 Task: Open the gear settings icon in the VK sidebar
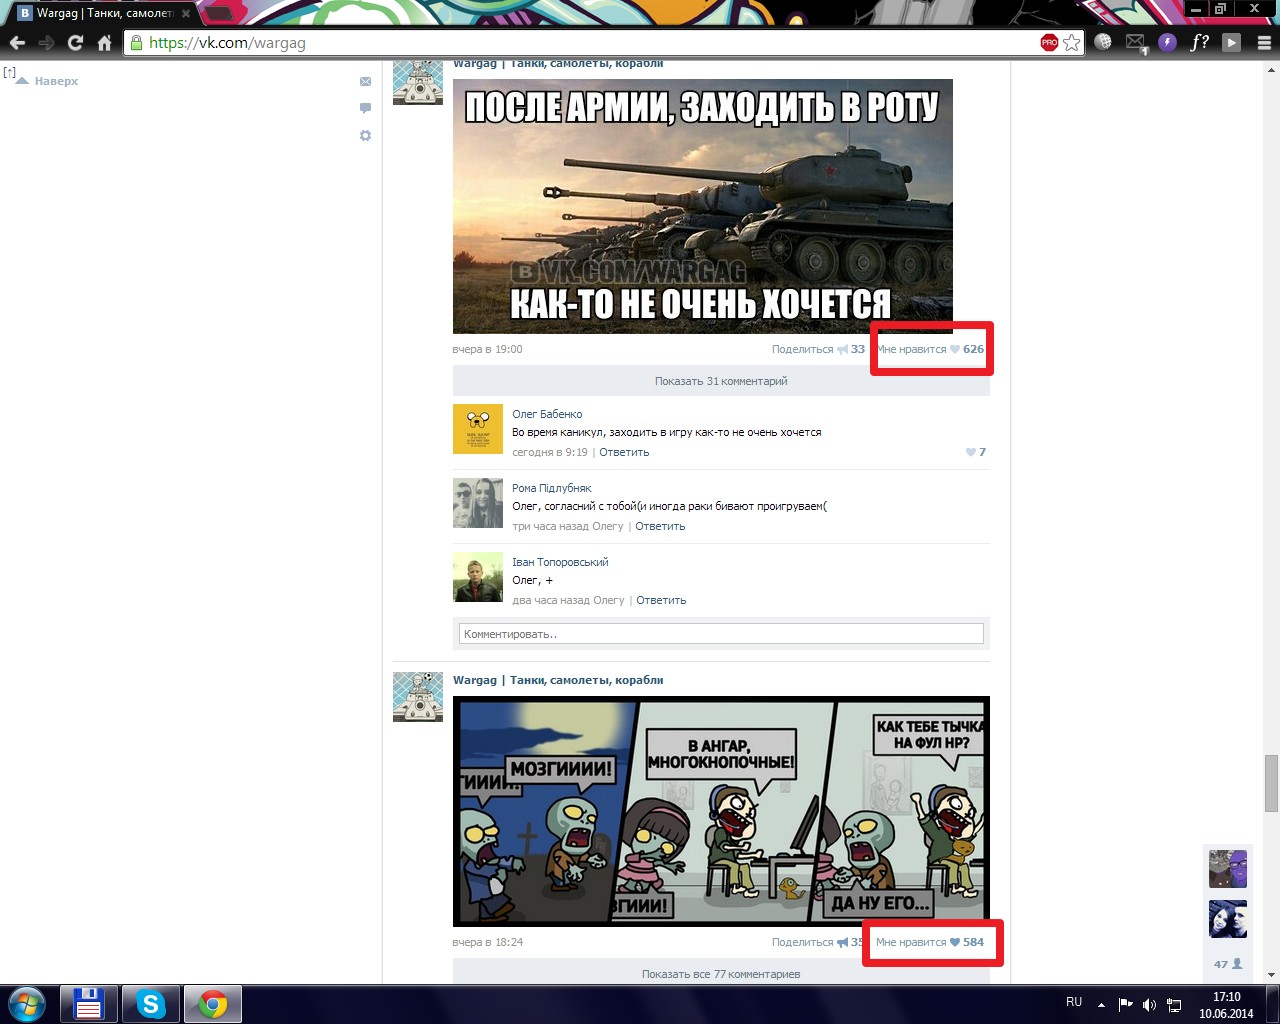click(x=365, y=135)
